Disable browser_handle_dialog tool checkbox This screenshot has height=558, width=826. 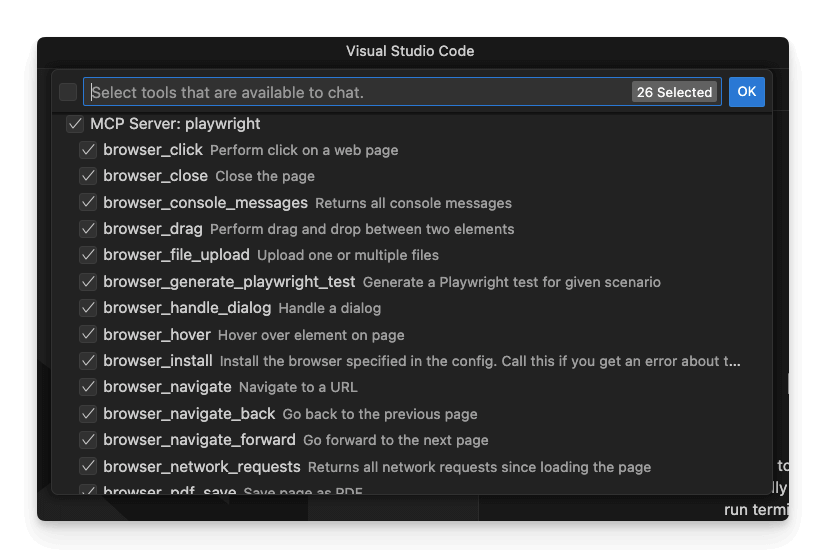88,308
